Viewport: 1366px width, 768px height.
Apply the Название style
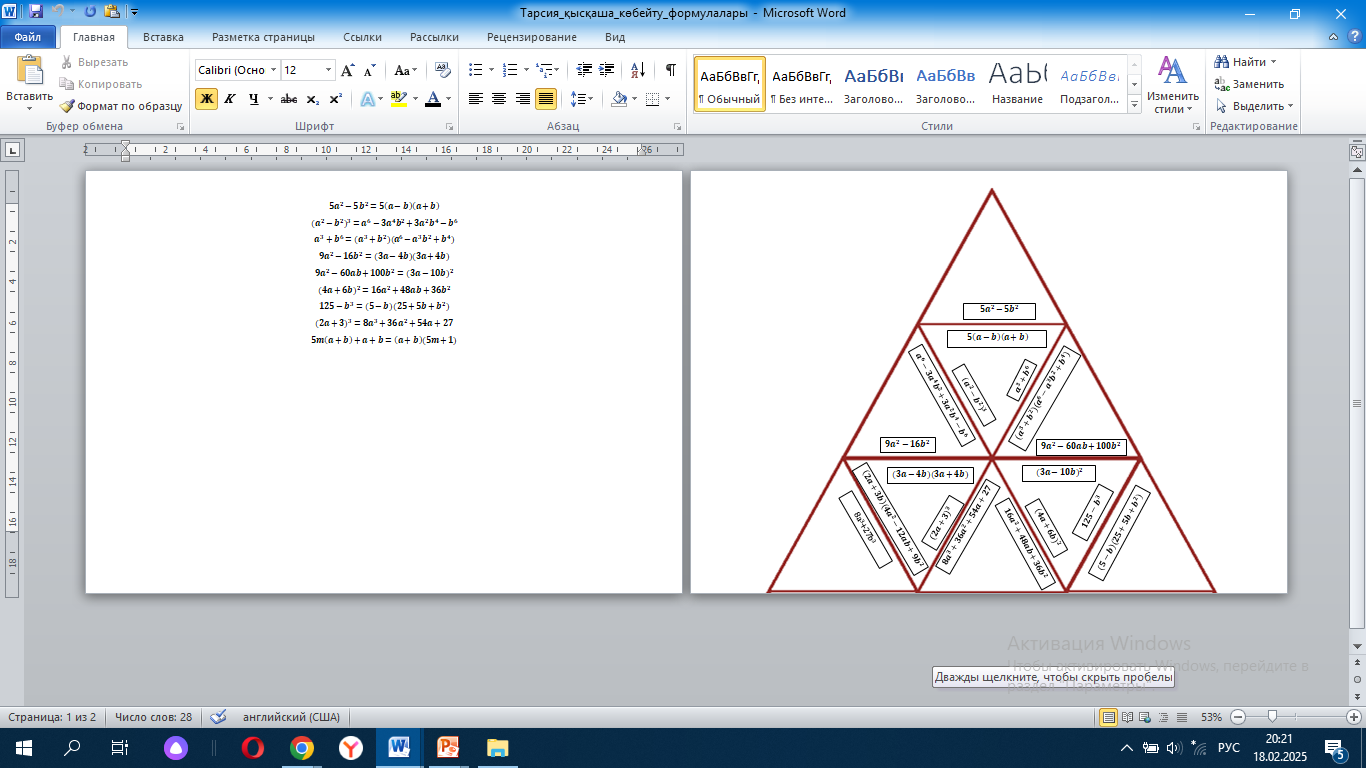[x=1018, y=84]
